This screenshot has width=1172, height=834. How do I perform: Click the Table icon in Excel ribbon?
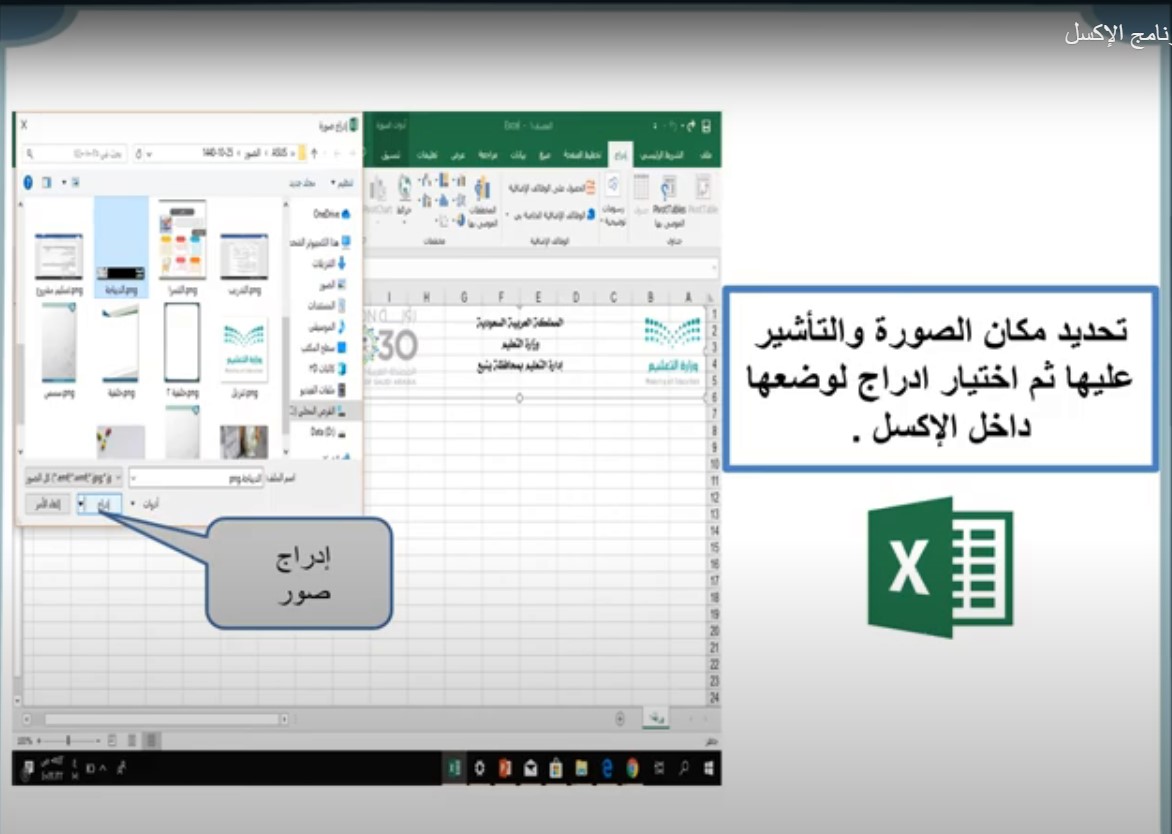coord(641,196)
